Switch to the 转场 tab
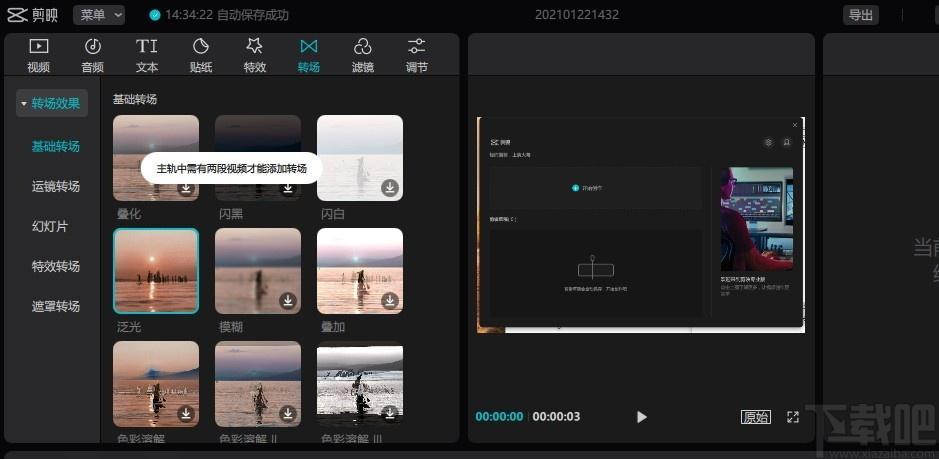 pyautogui.click(x=309, y=55)
